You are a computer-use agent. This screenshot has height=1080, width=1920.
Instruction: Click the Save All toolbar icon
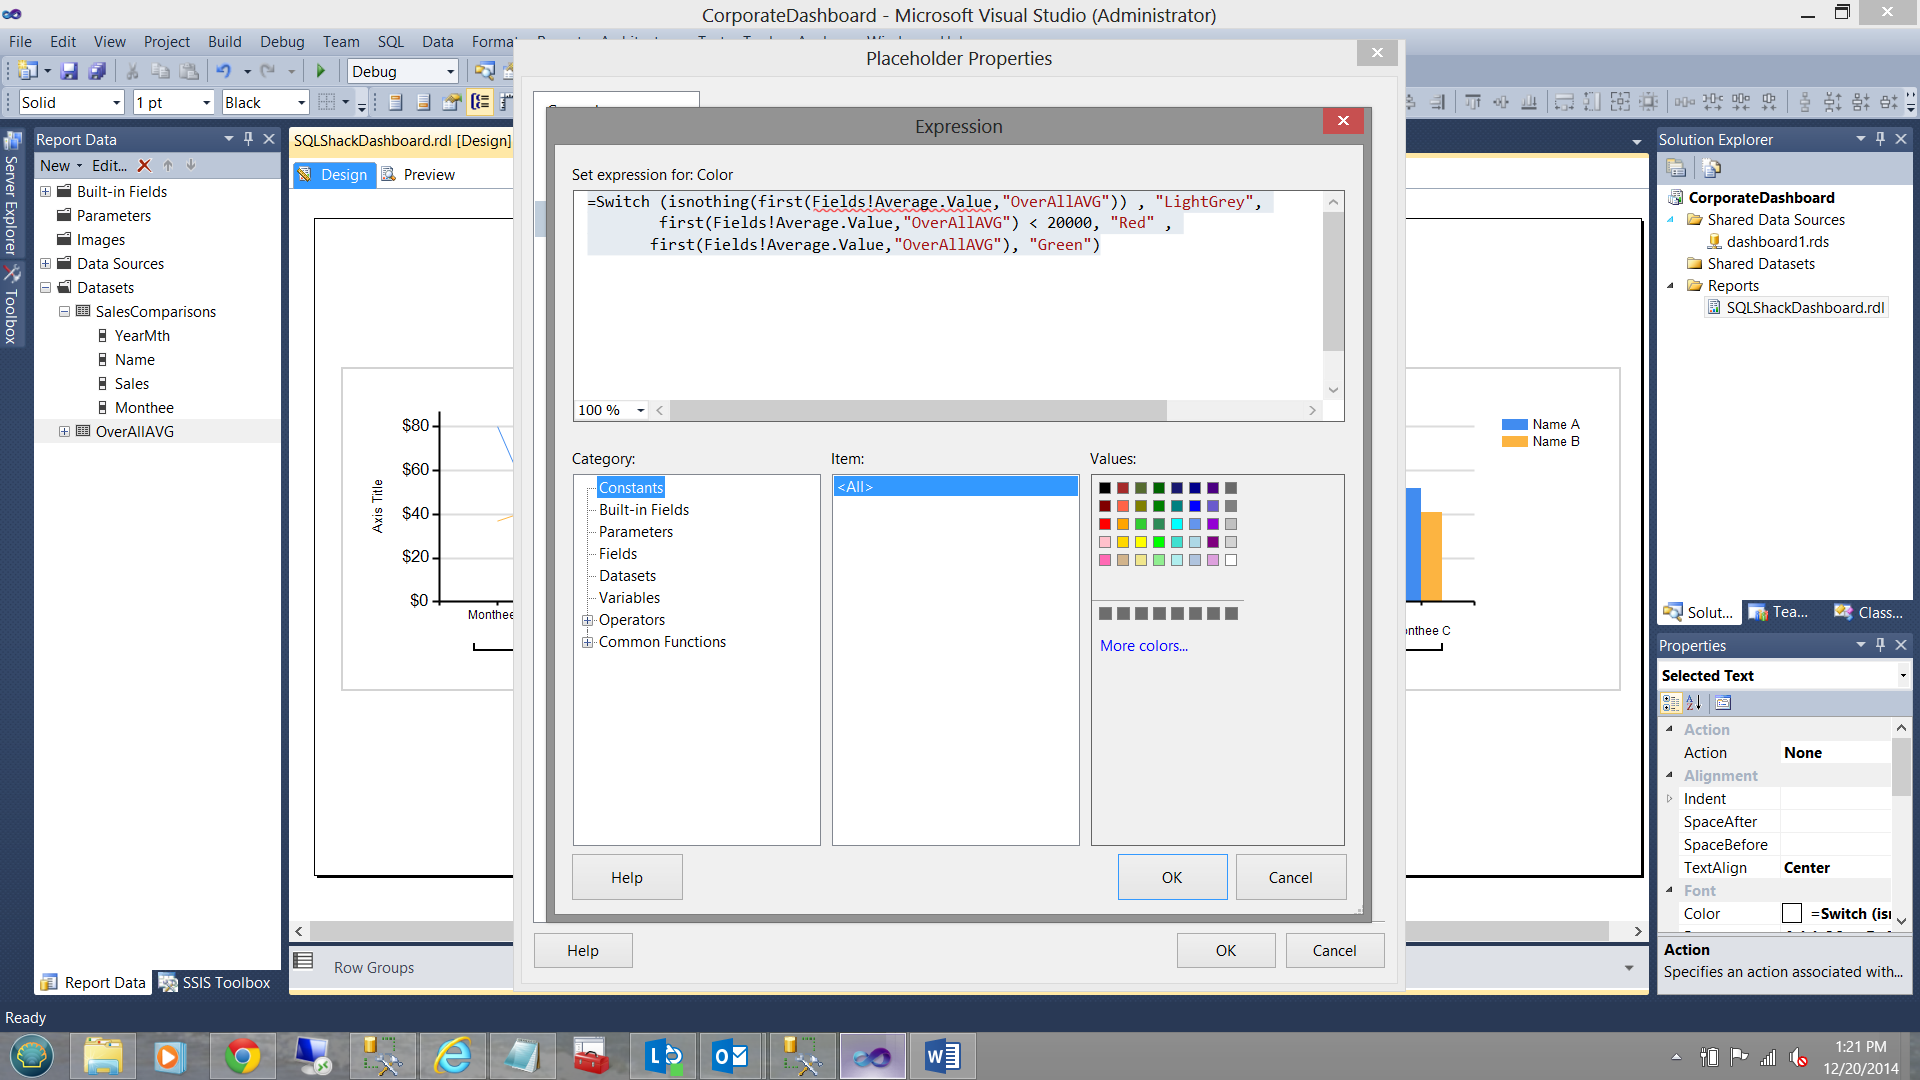pyautogui.click(x=97, y=71)
